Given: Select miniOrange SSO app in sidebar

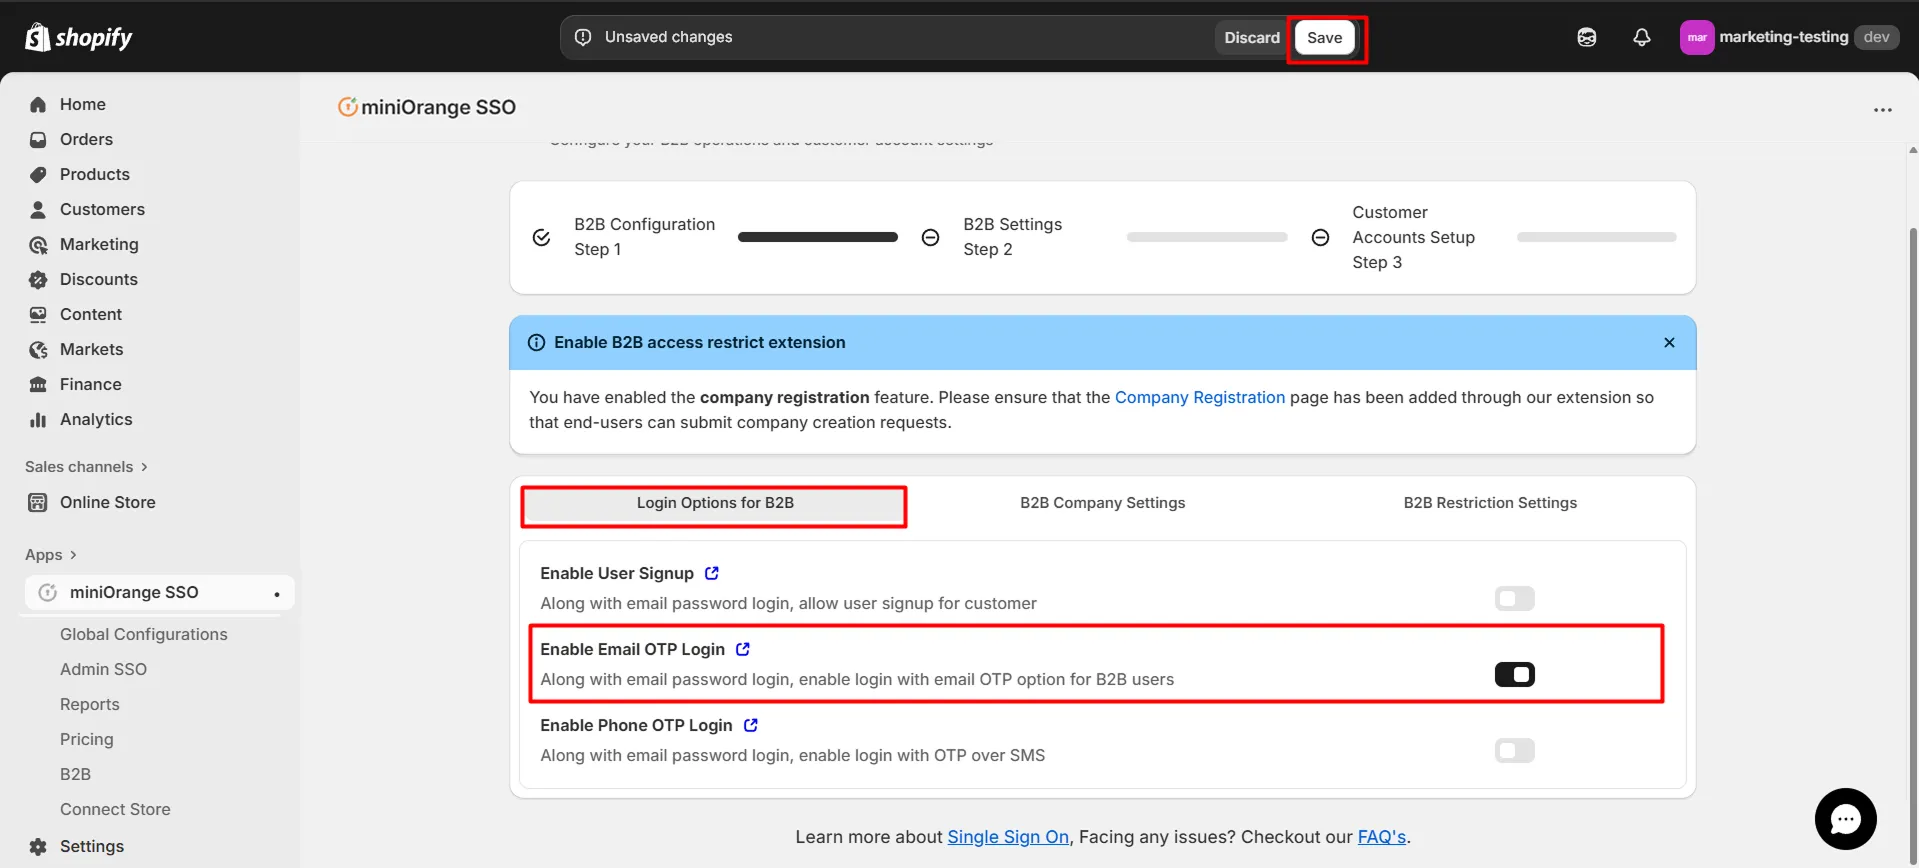Looking at the screenshot, I should coord(159,593).
